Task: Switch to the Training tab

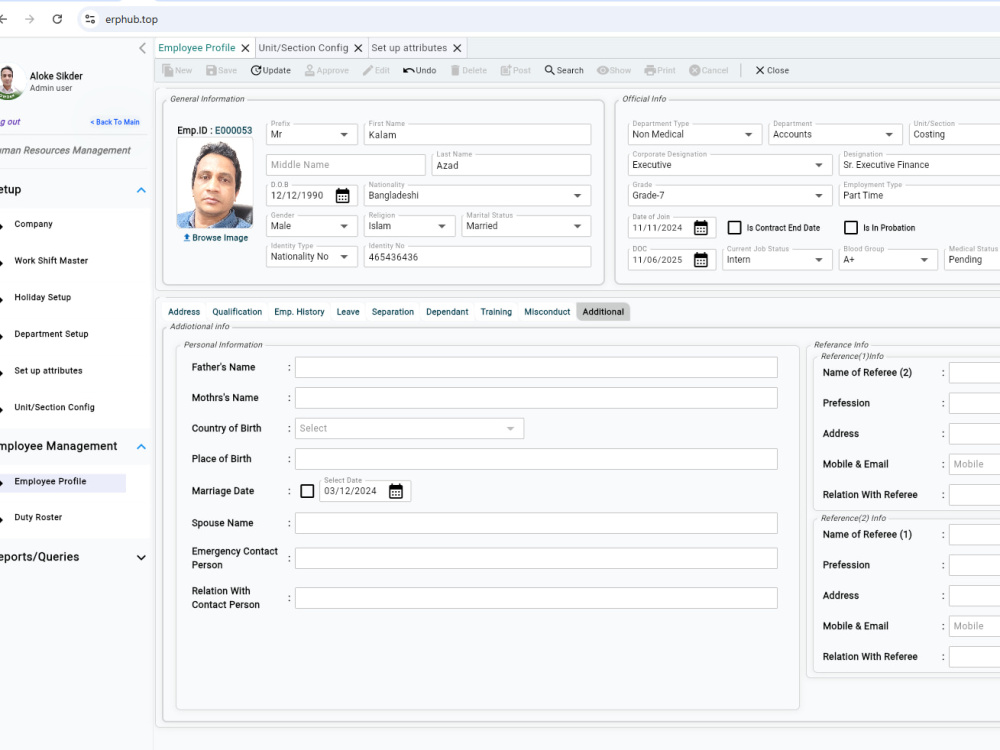Action: point(496,312)
